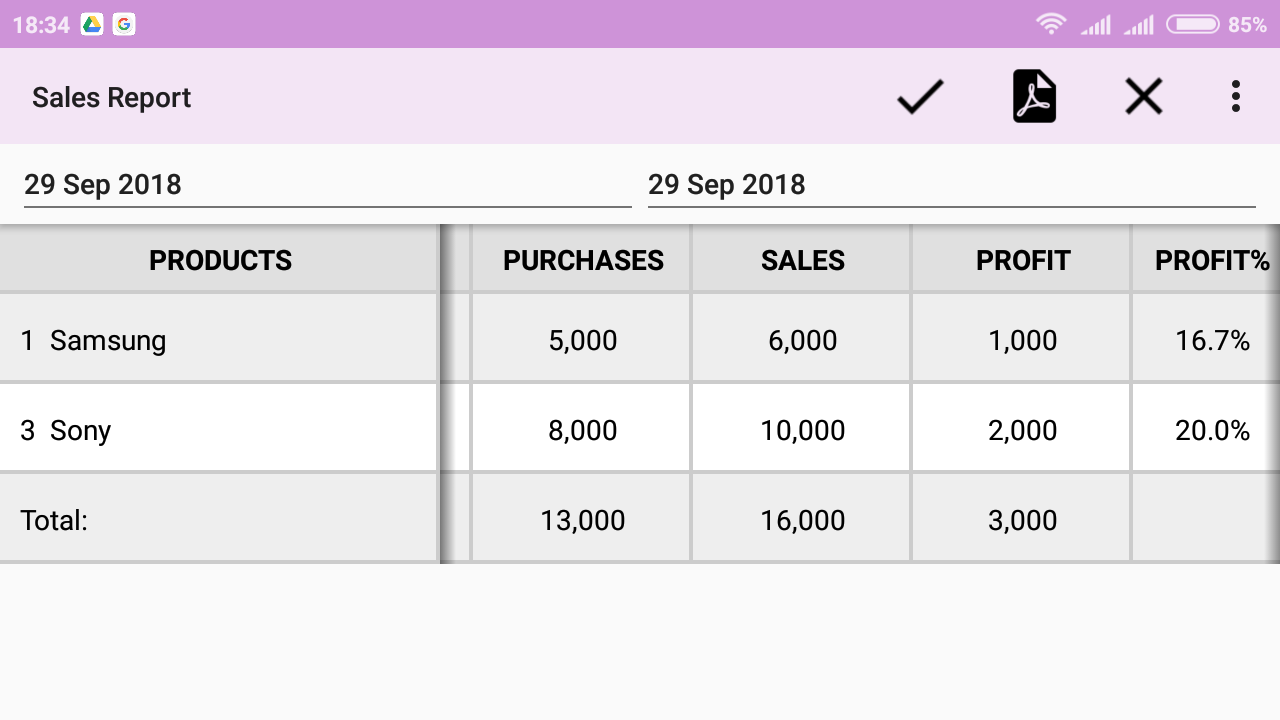Click Sony profit percent 20.0%
1280x720 pixels.
pyautogui.click(x=1213, y=430)
